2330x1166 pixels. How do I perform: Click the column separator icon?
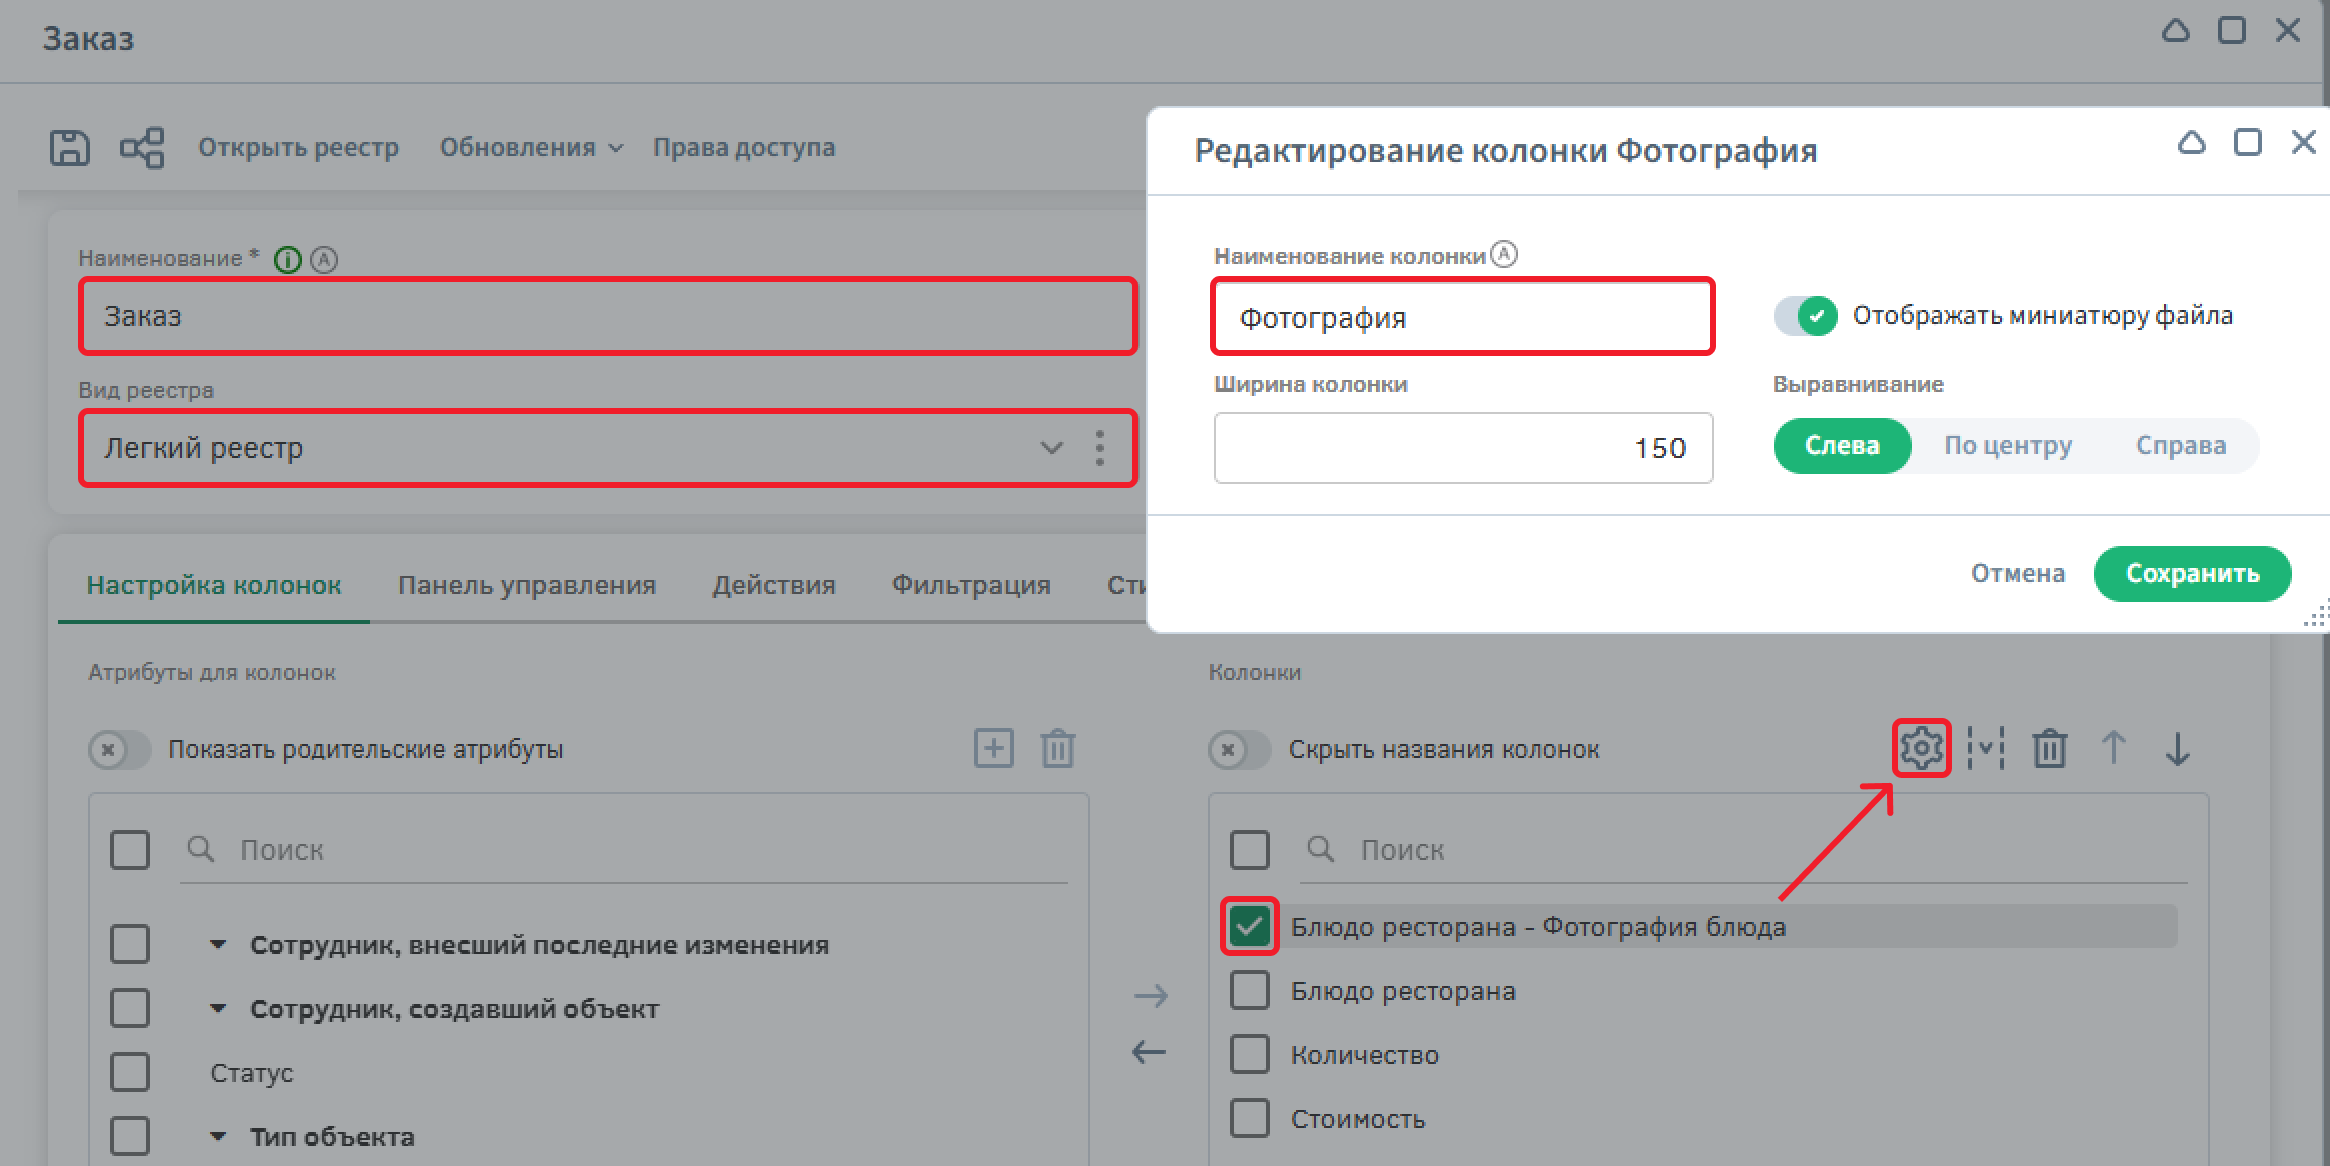[x=1985, y=748]
